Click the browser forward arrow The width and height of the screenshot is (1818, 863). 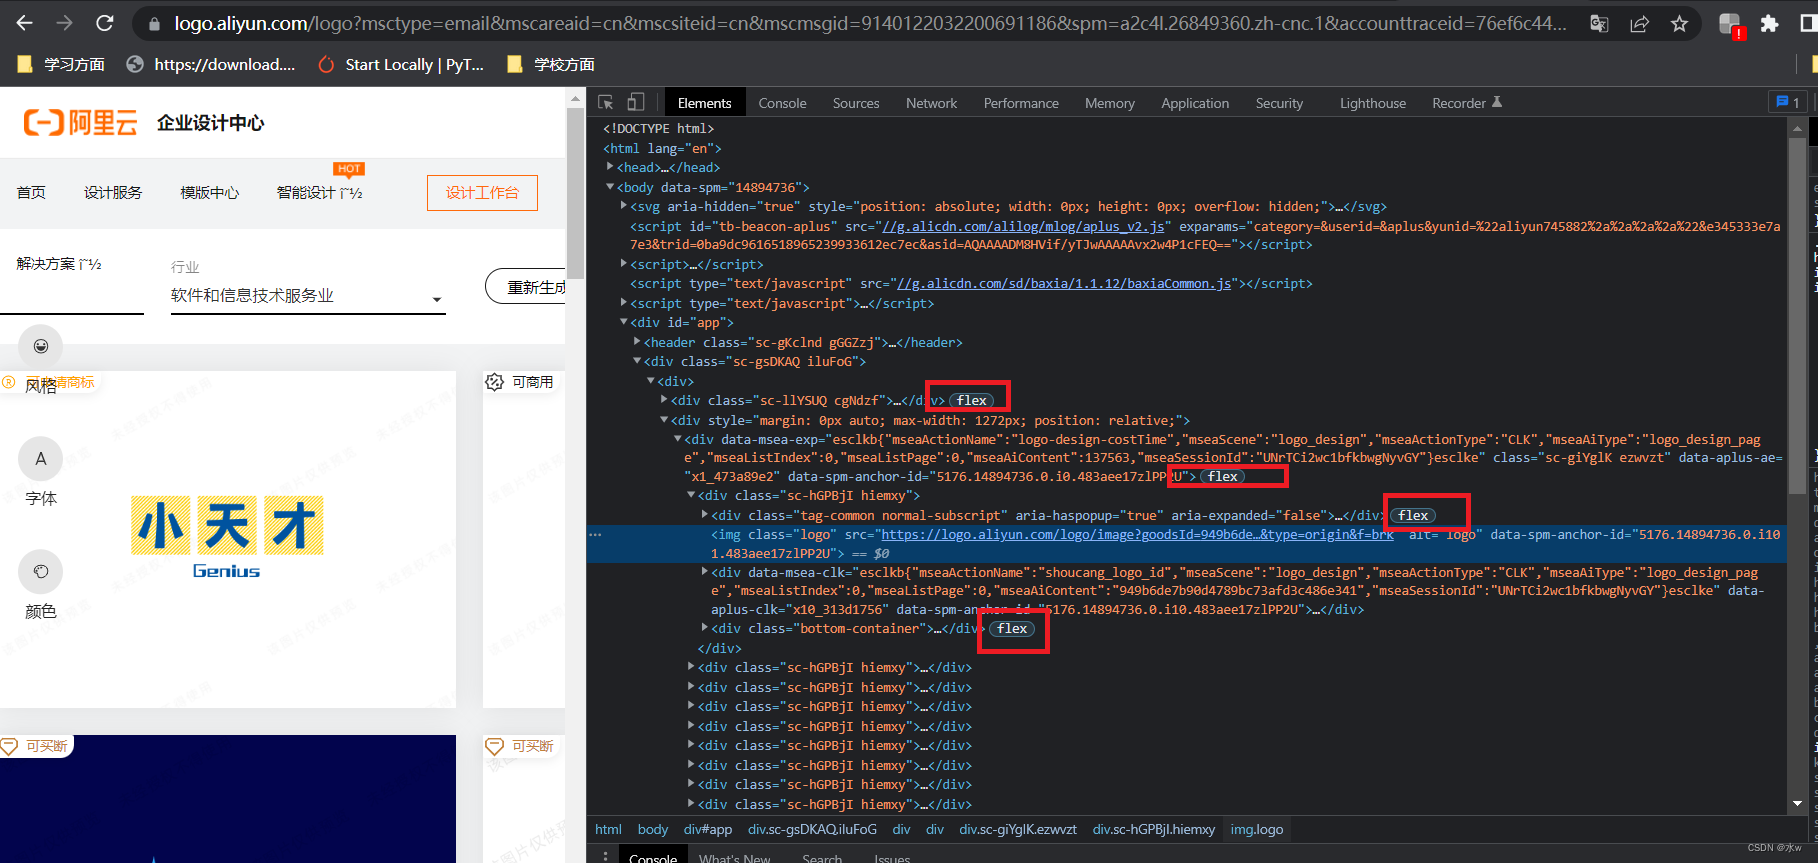coord(64,23)
